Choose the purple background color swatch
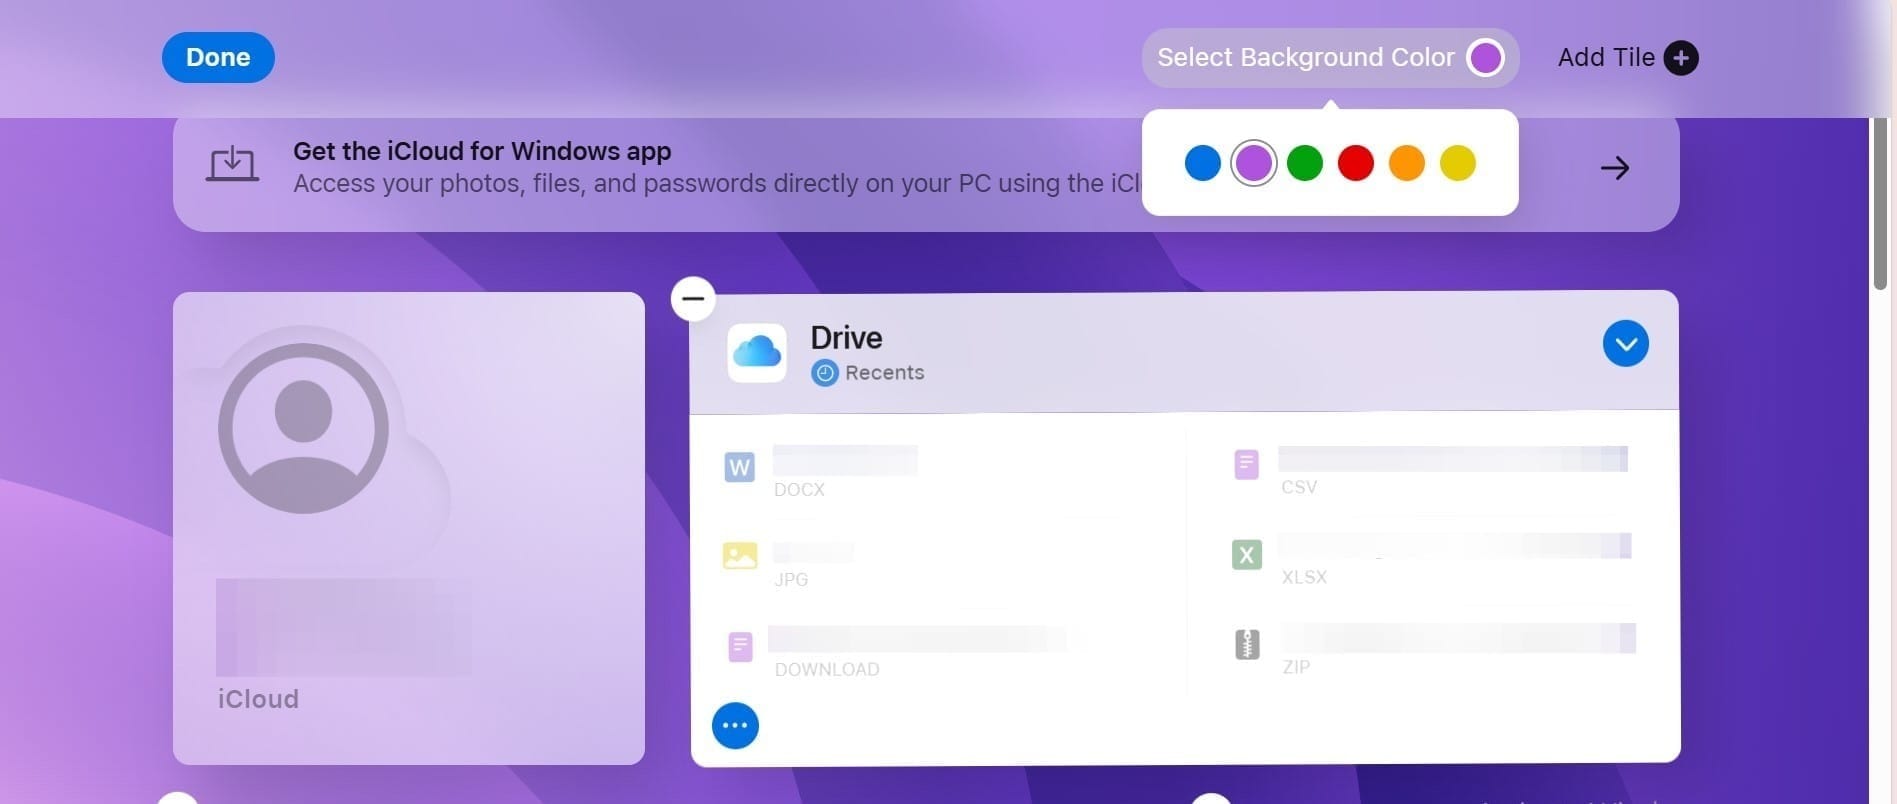The image size is (1897, 804). [x=1253, y=163]
